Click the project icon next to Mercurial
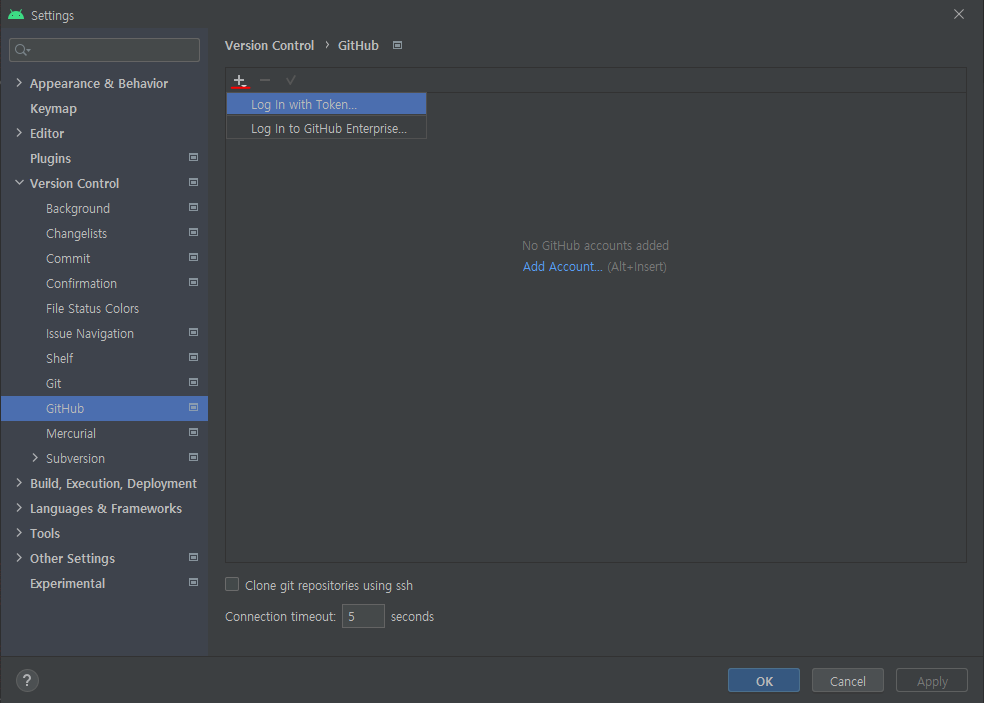 [x=193, y=432]
